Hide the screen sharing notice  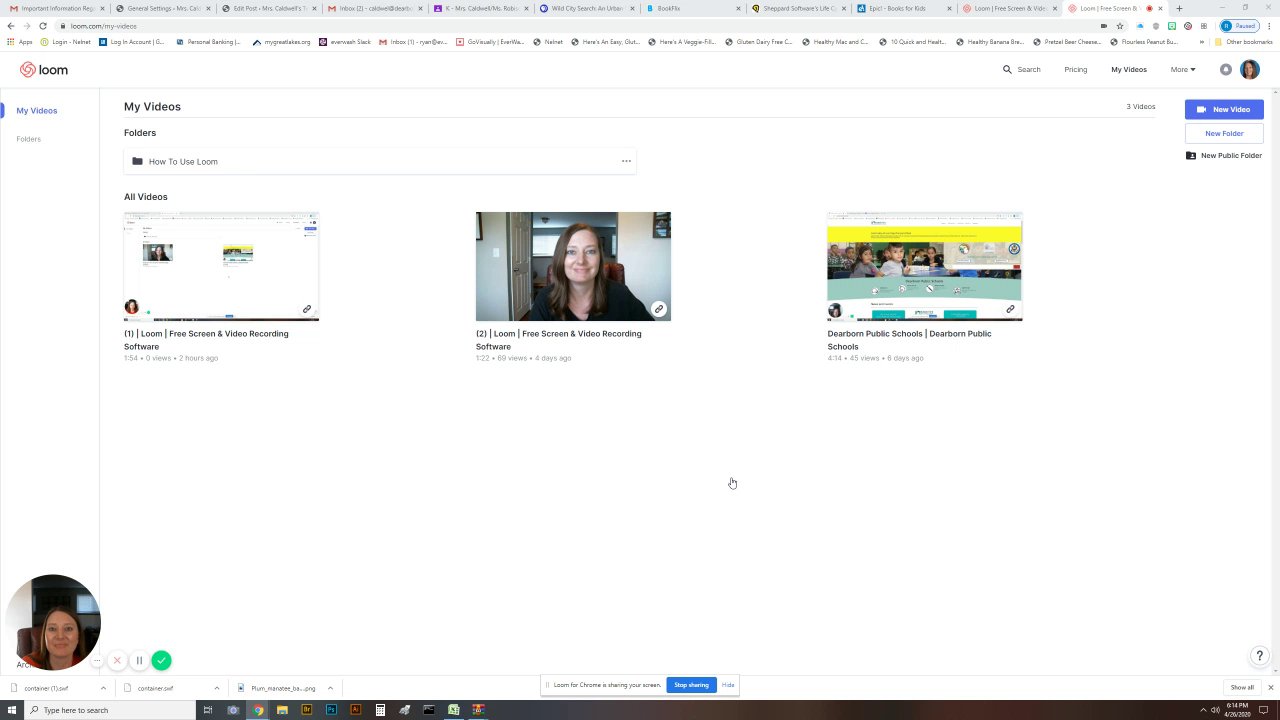click(728, 685)
